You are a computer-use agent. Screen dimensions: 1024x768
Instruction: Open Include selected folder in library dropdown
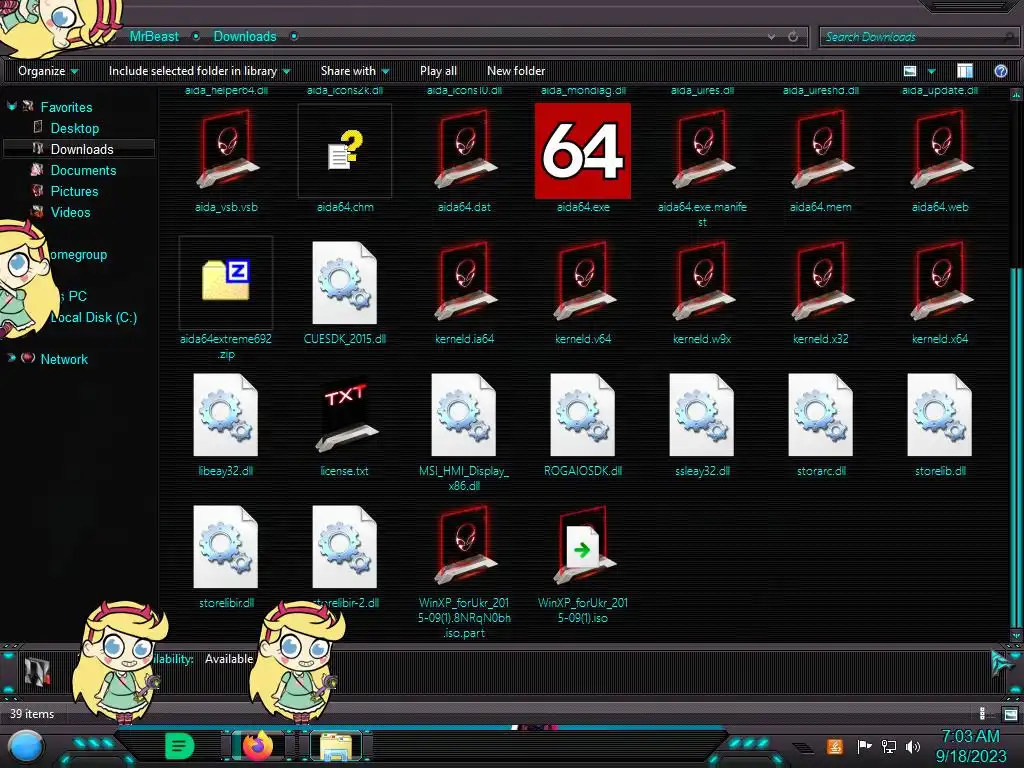(x=199, y=71)
